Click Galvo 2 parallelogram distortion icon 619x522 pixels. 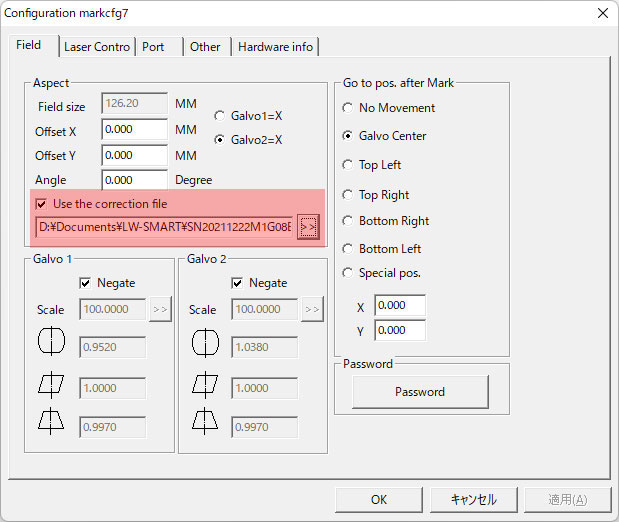[x=205, y=385]
